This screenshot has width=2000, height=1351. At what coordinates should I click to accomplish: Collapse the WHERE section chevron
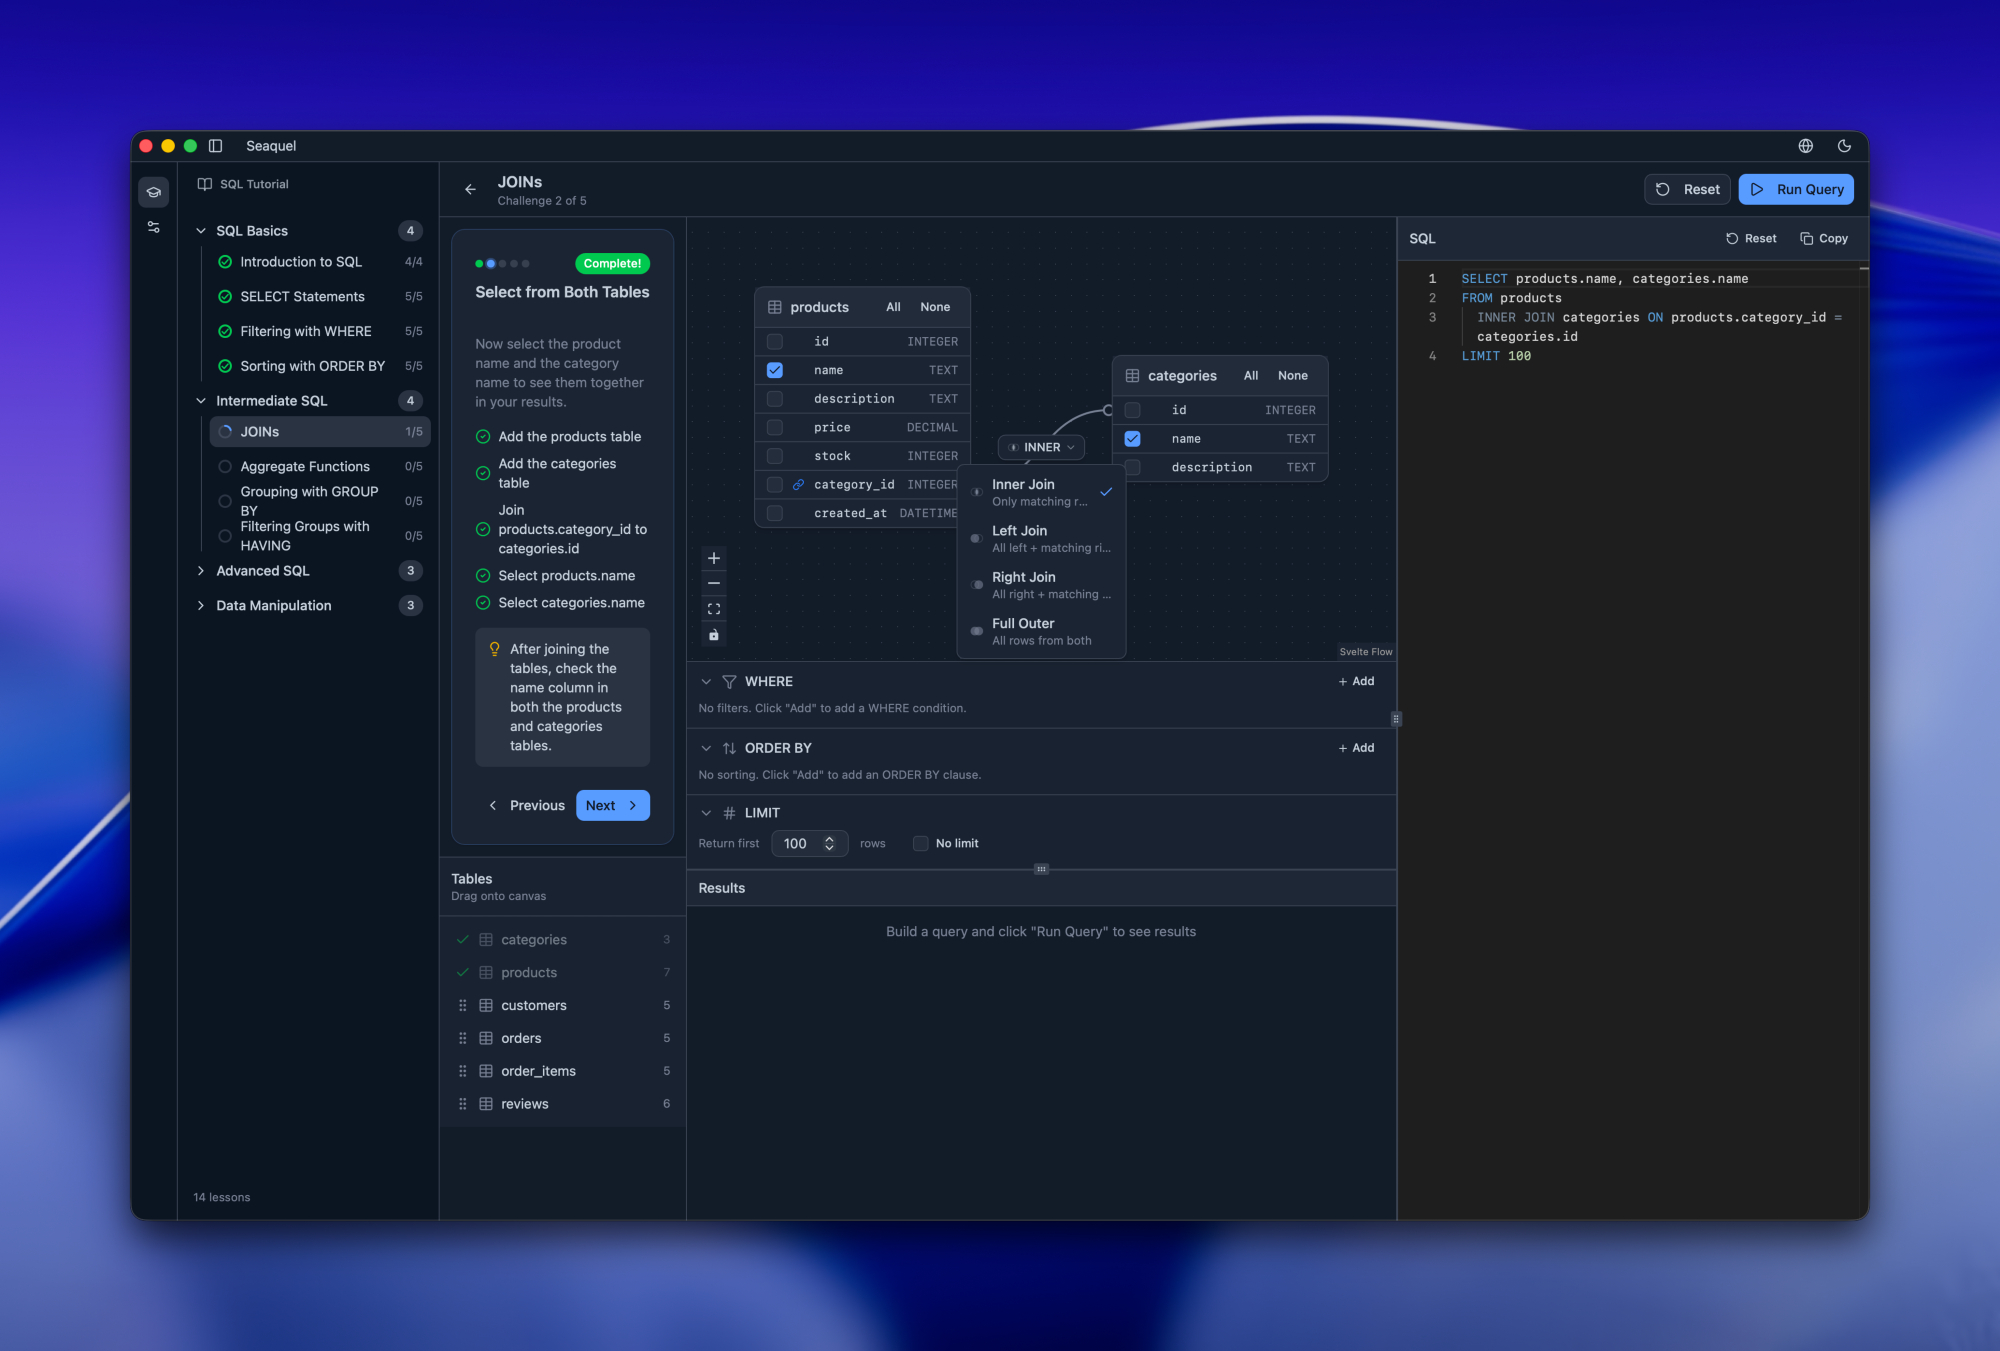point(706,682)
